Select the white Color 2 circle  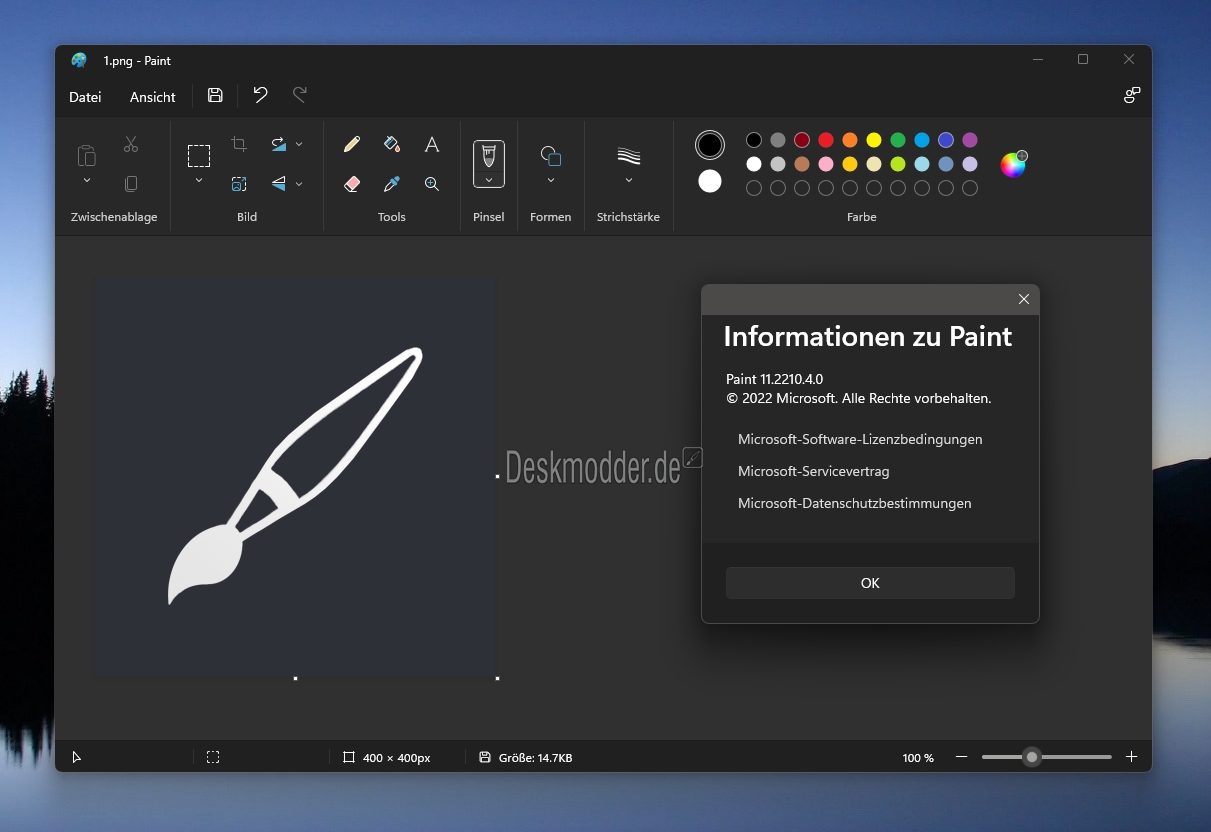(710, 181)
